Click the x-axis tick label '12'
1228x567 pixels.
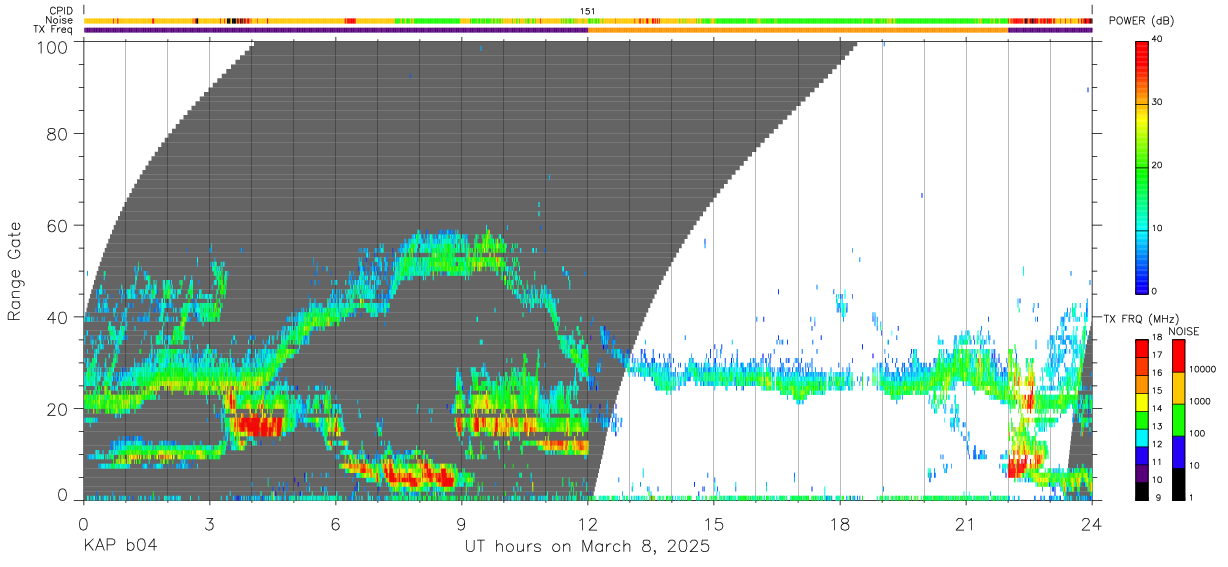588,524
